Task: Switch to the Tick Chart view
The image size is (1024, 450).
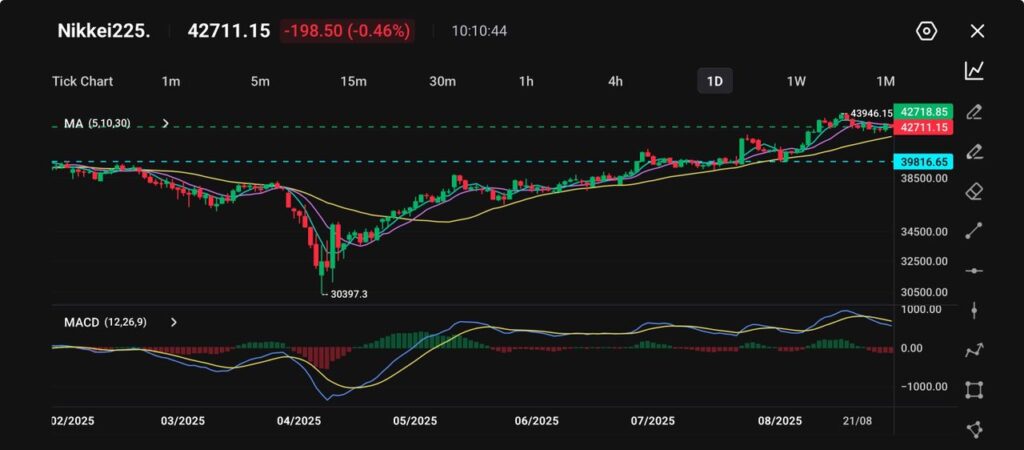Action: pos(82,81)
